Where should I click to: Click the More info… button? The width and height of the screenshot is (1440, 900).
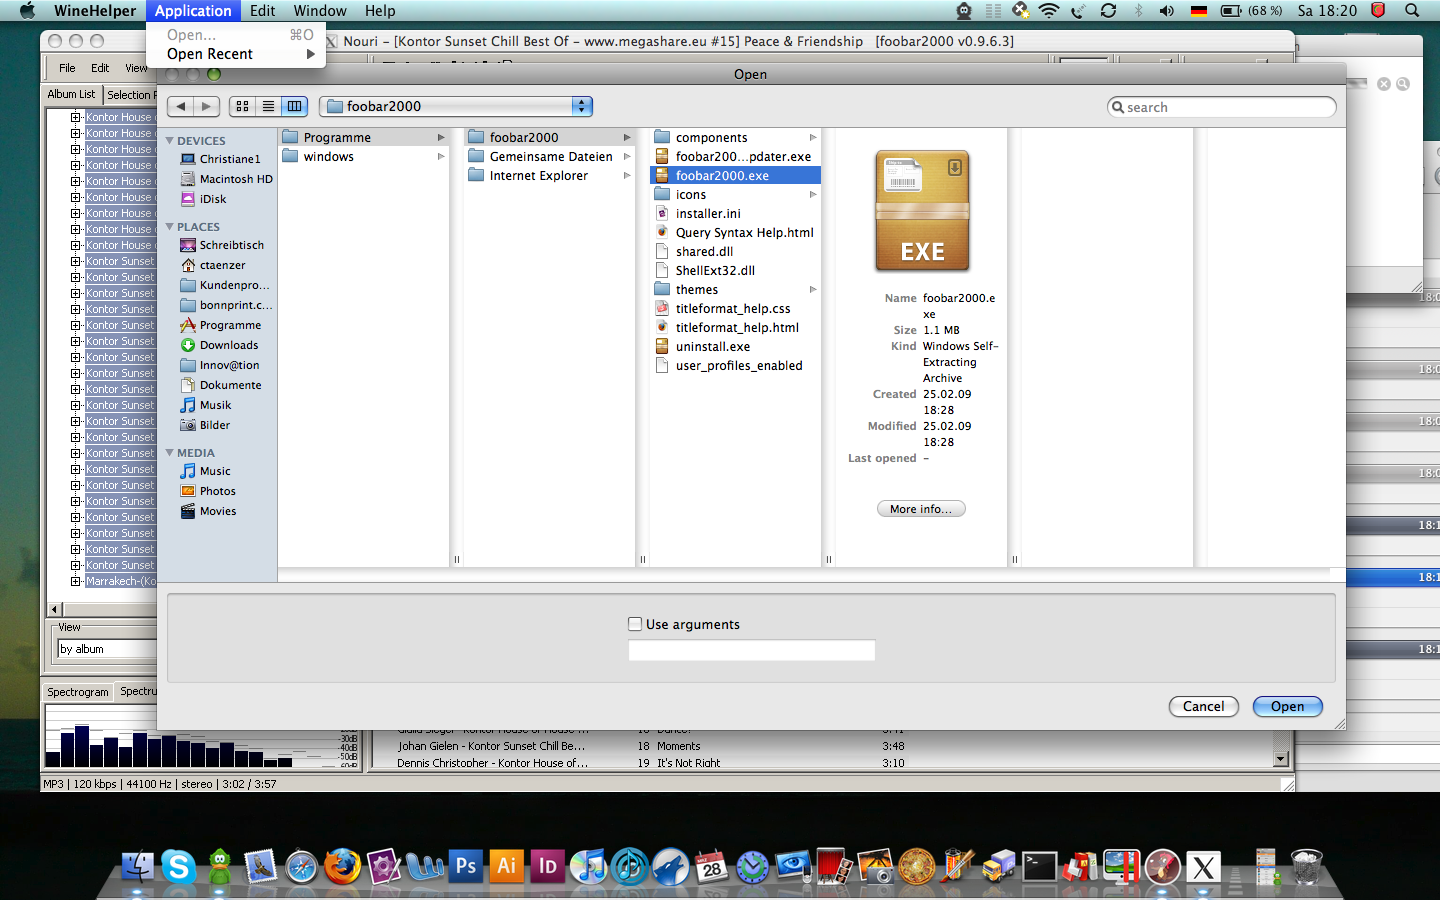tap(921, 509)
